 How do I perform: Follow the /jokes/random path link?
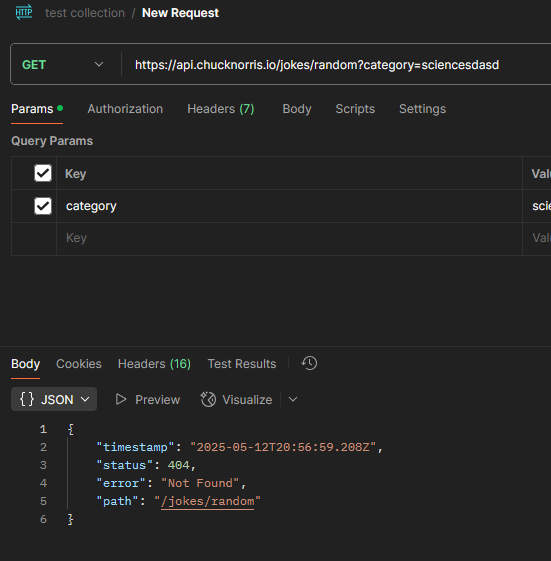208,501
